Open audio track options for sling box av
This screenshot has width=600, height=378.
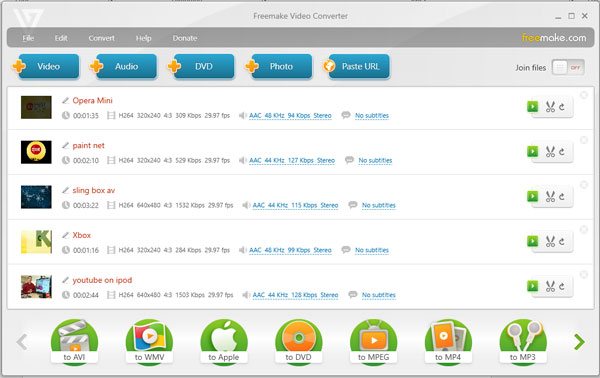pyautogui.click(x=295, y=205)
